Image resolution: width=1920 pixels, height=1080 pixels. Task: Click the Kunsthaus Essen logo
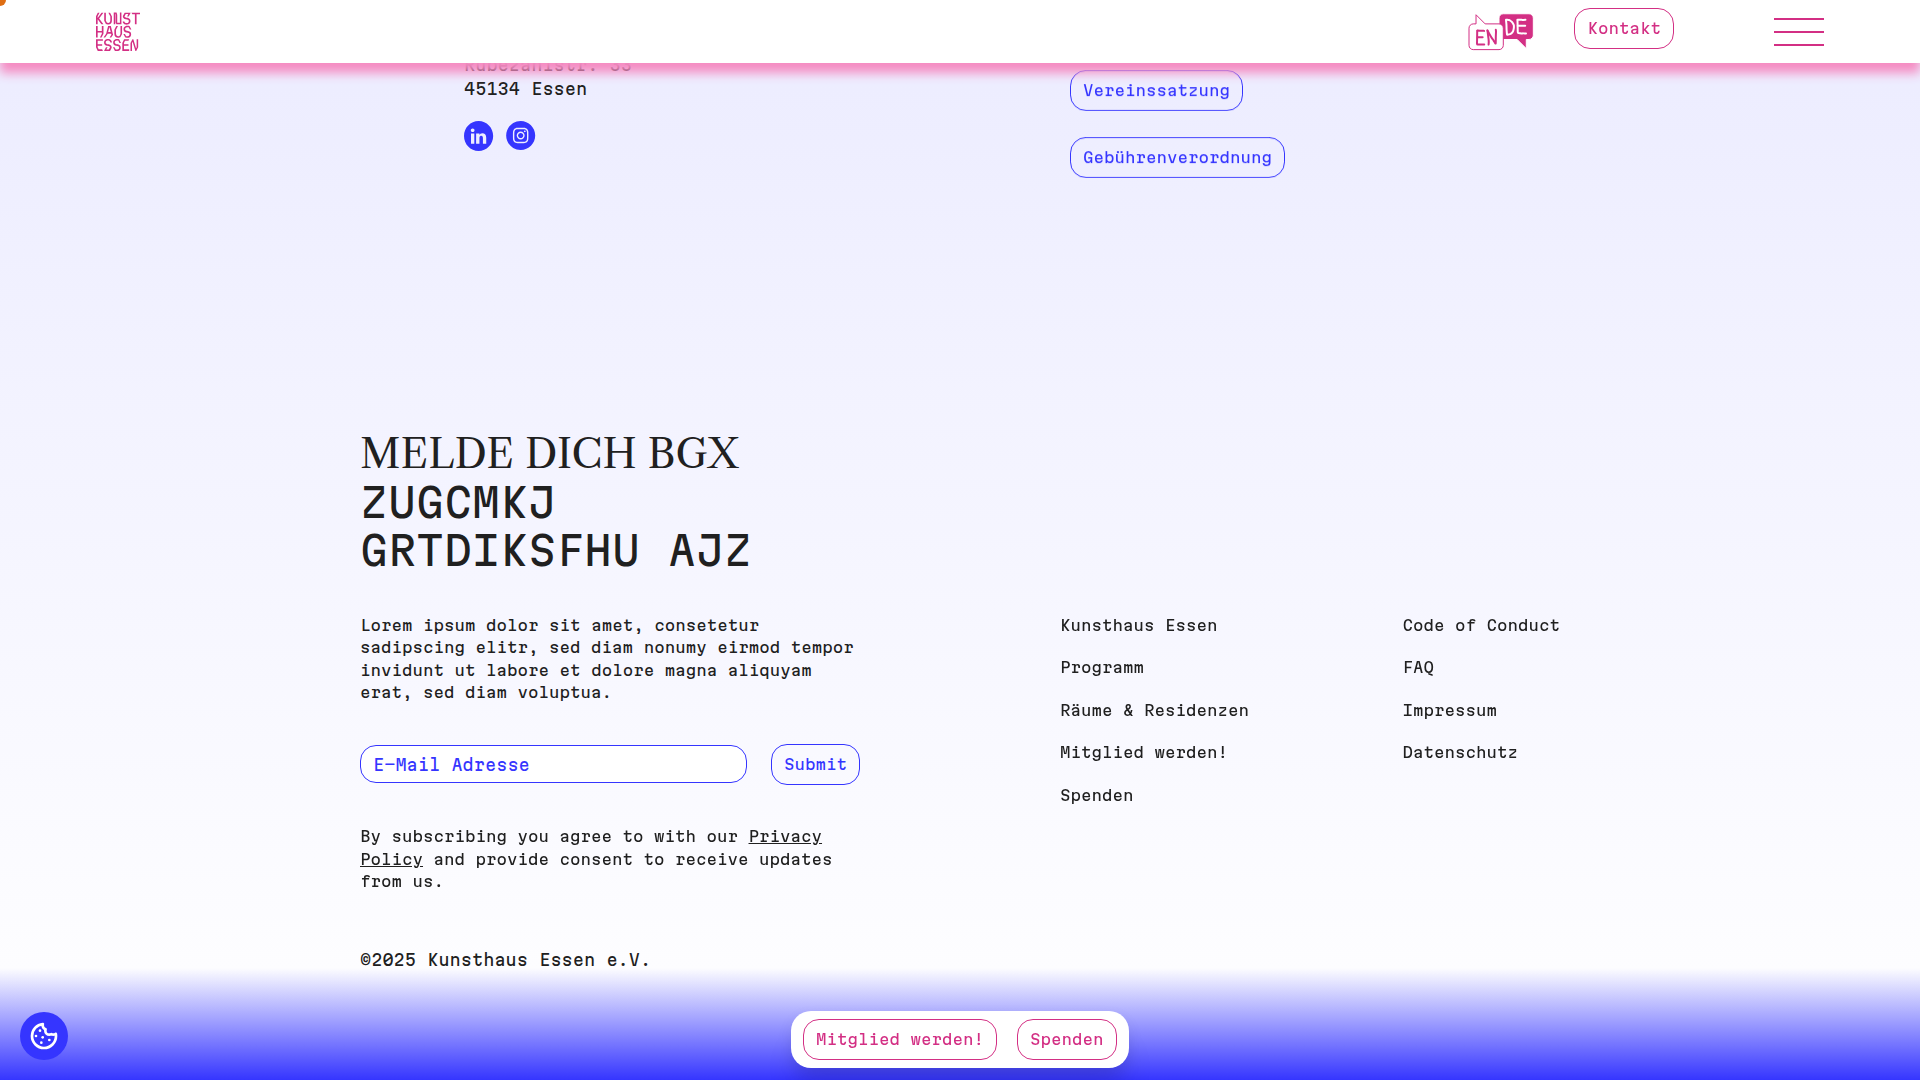117,31
